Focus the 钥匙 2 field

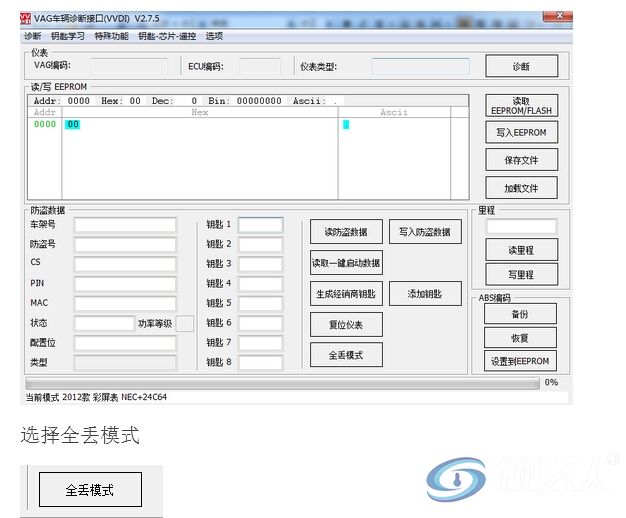(x=261, y=244)
